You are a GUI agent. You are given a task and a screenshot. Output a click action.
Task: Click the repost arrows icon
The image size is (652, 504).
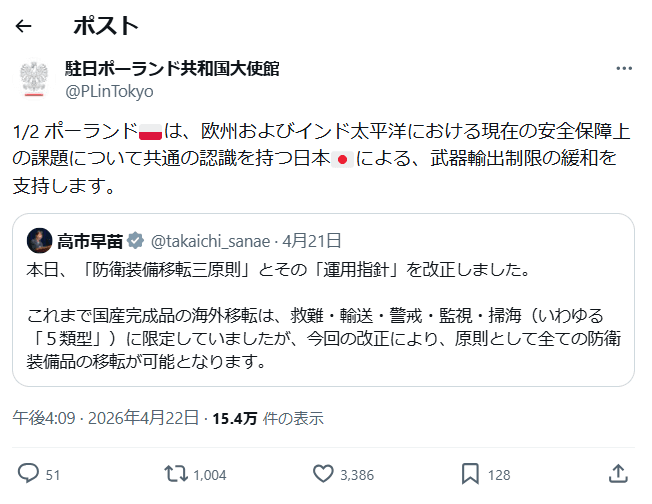pyautogui.click(x=176, y=473)
